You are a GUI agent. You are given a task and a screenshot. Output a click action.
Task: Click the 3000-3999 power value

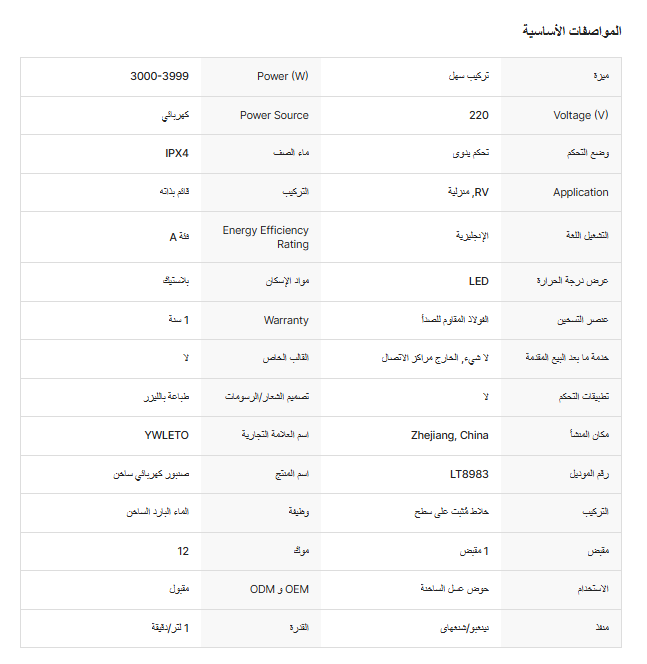coord(160,76)
